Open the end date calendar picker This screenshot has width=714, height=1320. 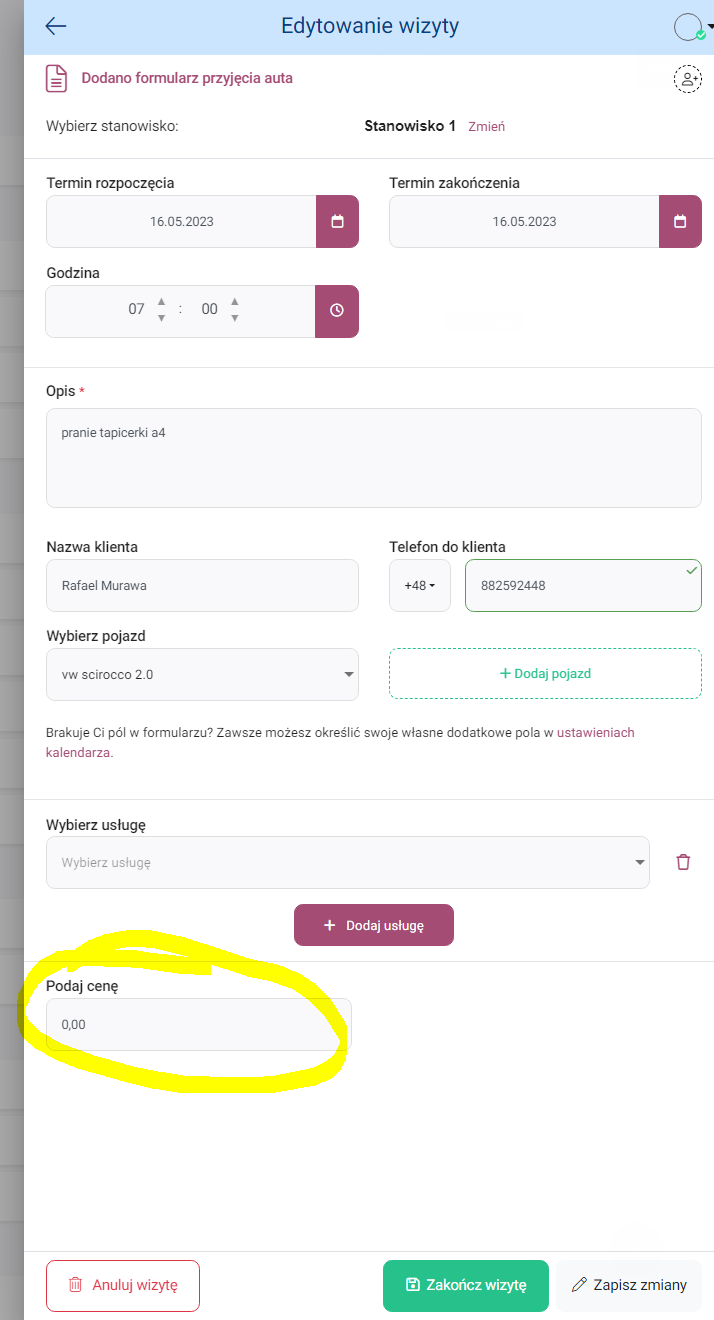point(680,221)
